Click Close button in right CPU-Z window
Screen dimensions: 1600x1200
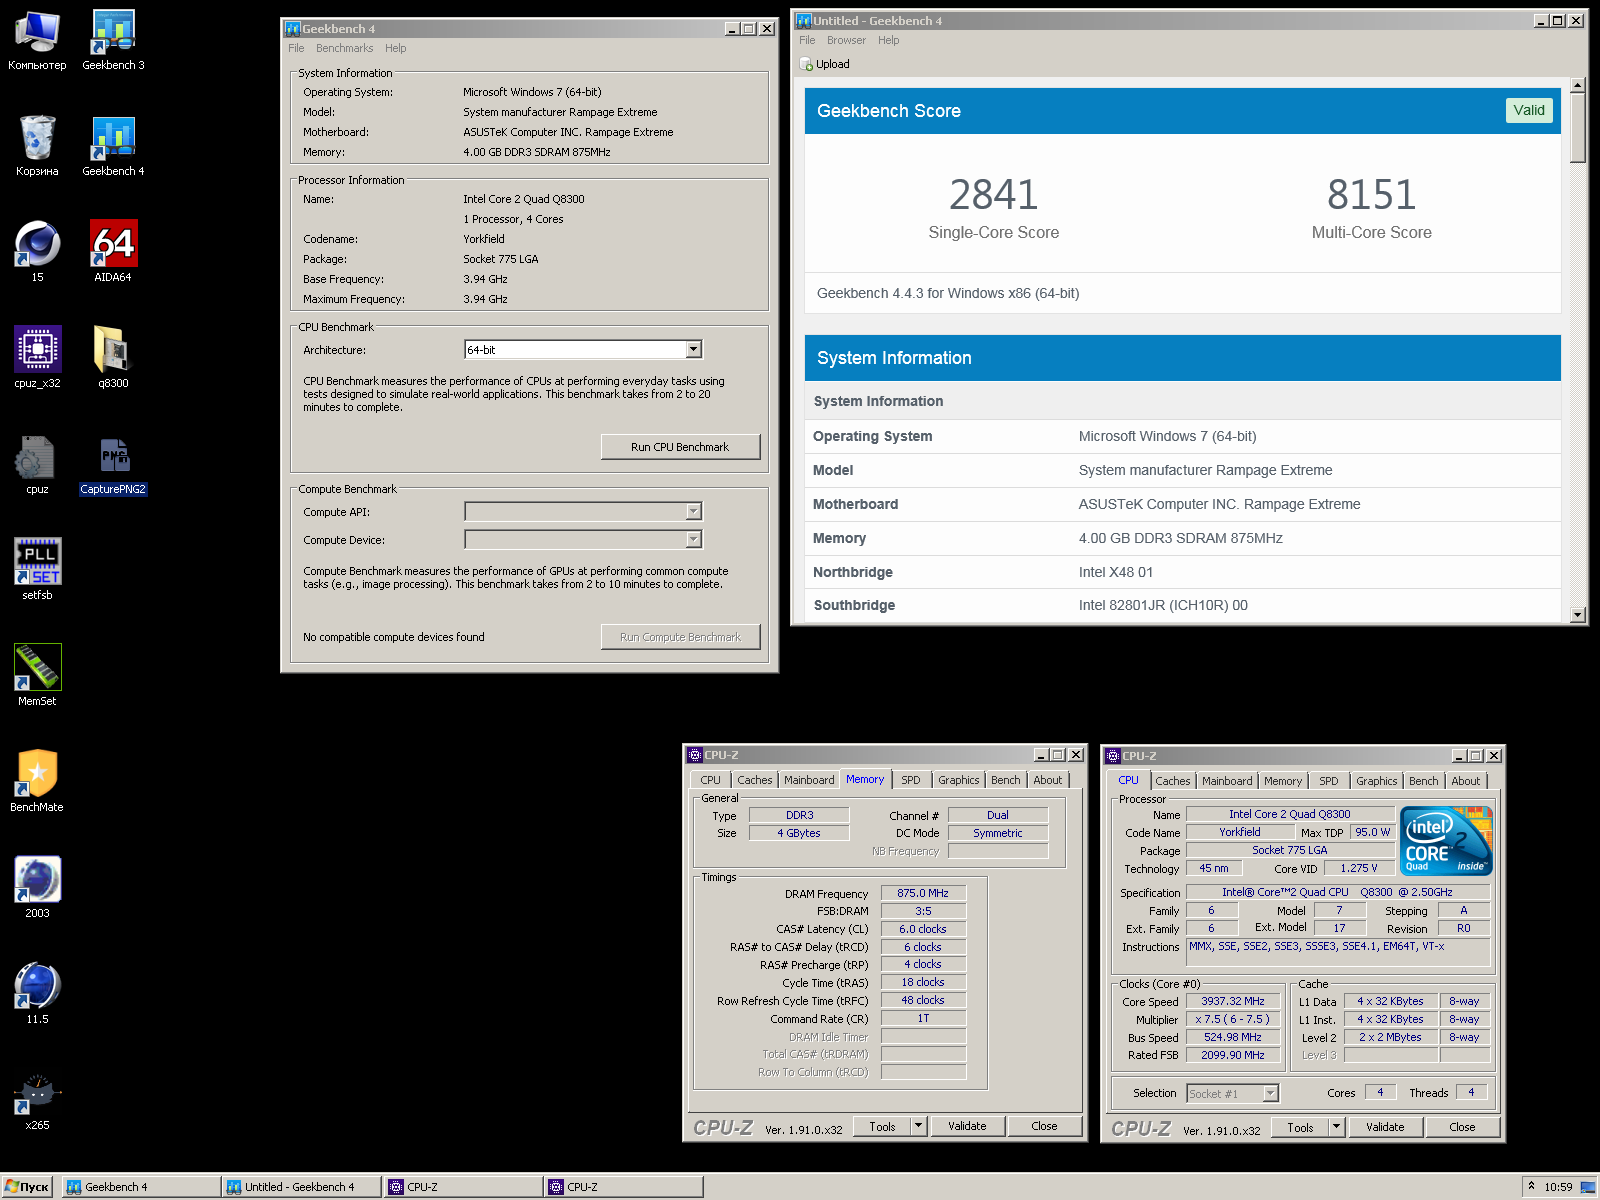[1462, 1127]
